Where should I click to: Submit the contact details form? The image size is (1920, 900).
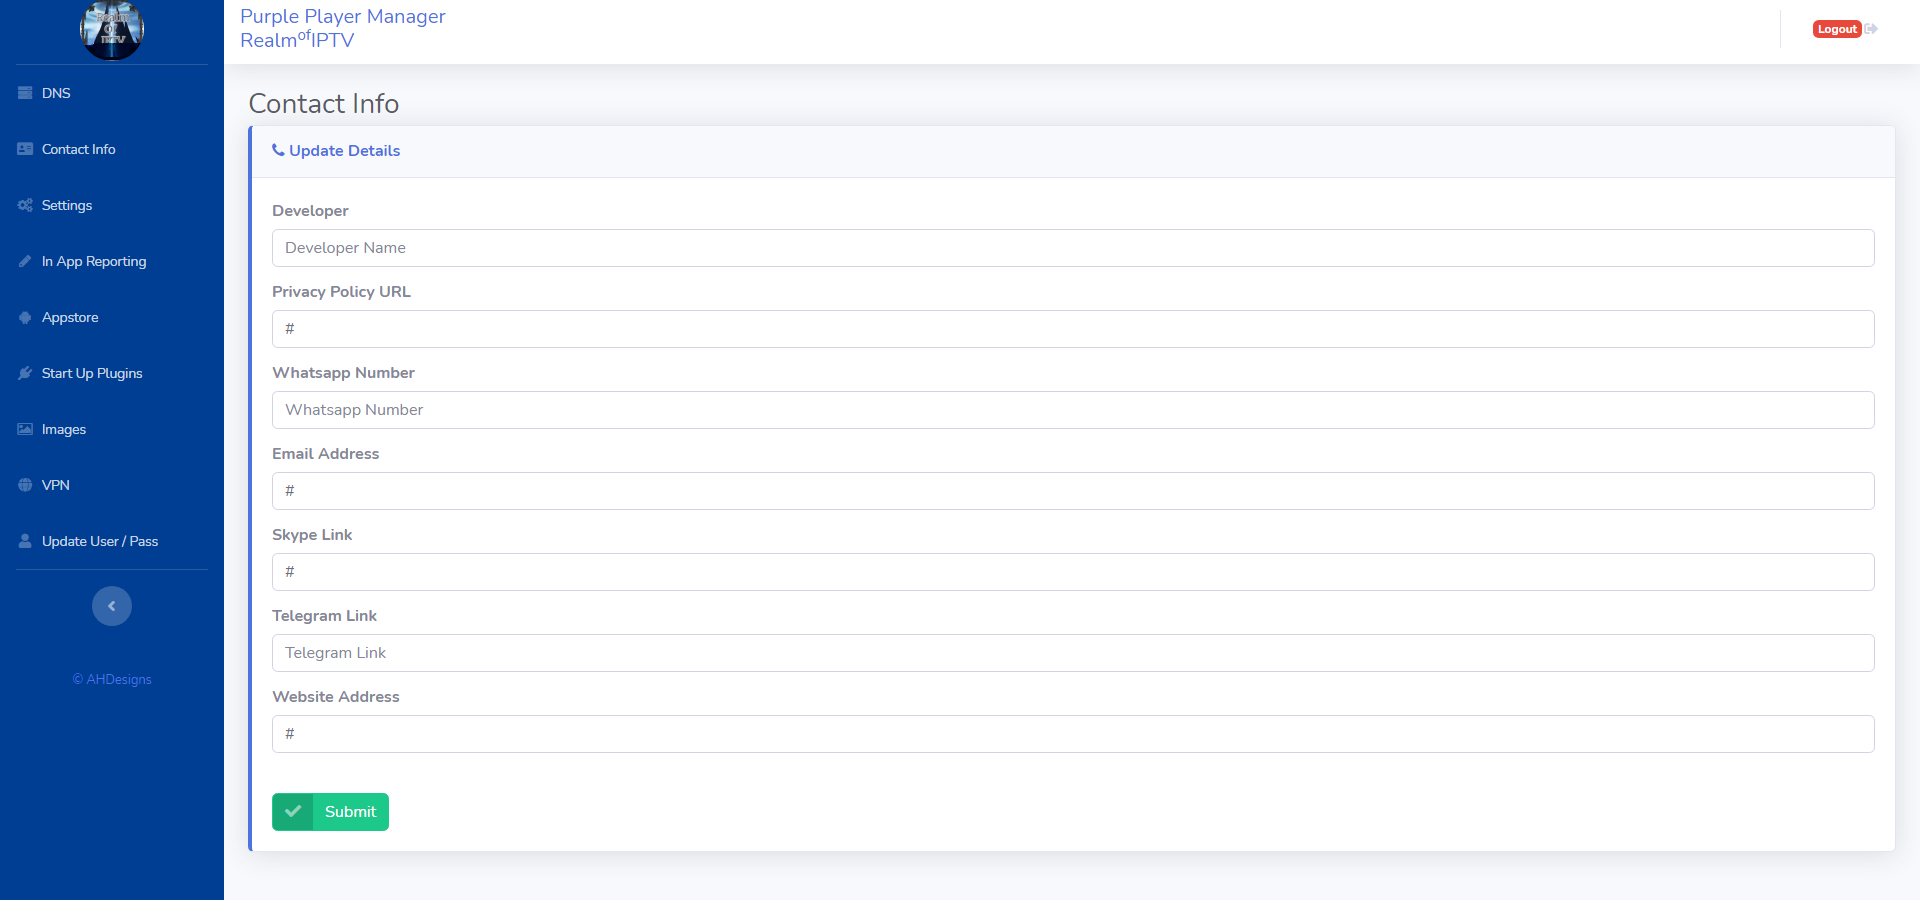pyautogui.click(x=330, y=812)
